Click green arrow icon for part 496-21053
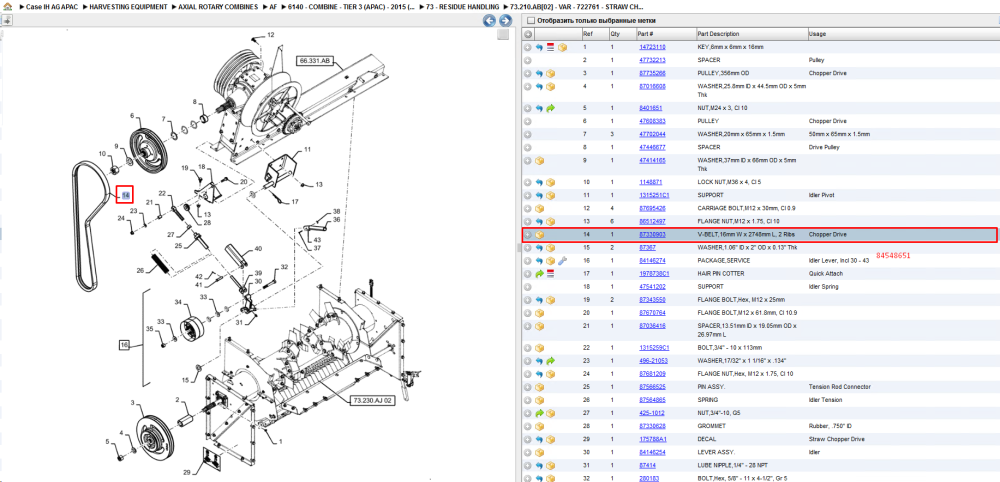 (550, 361)
